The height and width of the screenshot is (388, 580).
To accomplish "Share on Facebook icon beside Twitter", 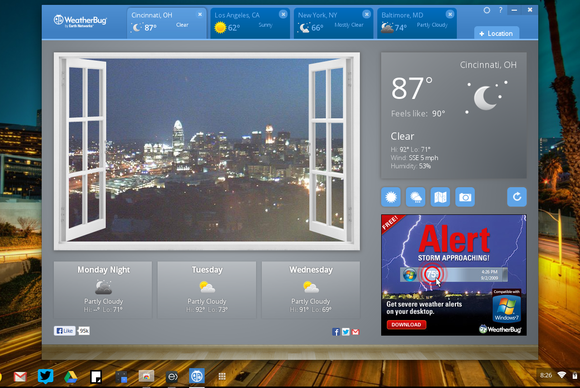I will pos(336,332).
